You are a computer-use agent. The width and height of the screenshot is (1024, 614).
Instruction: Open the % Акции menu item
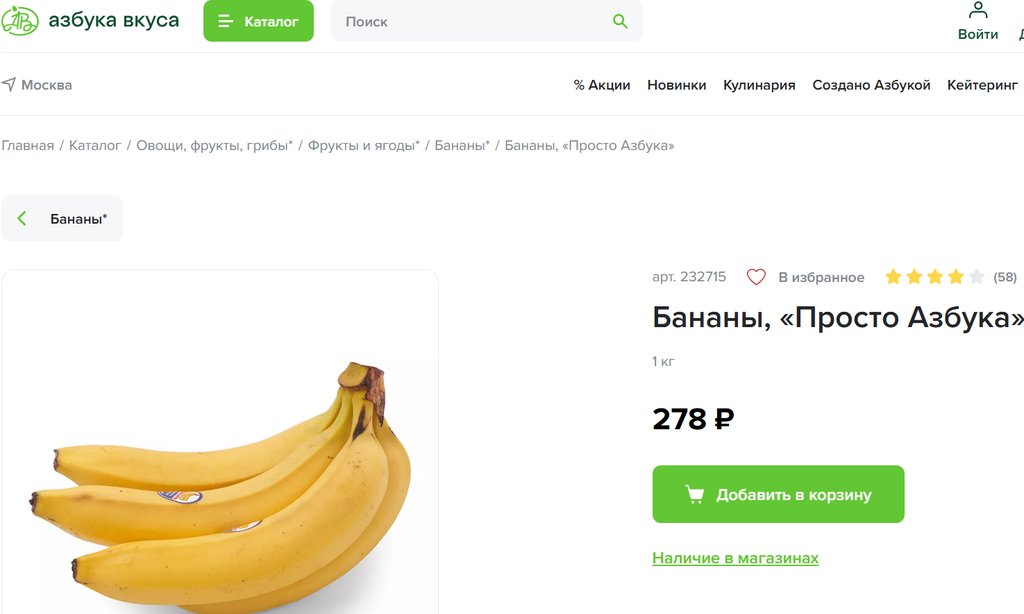pyautogui.click(x=601, y=85)
